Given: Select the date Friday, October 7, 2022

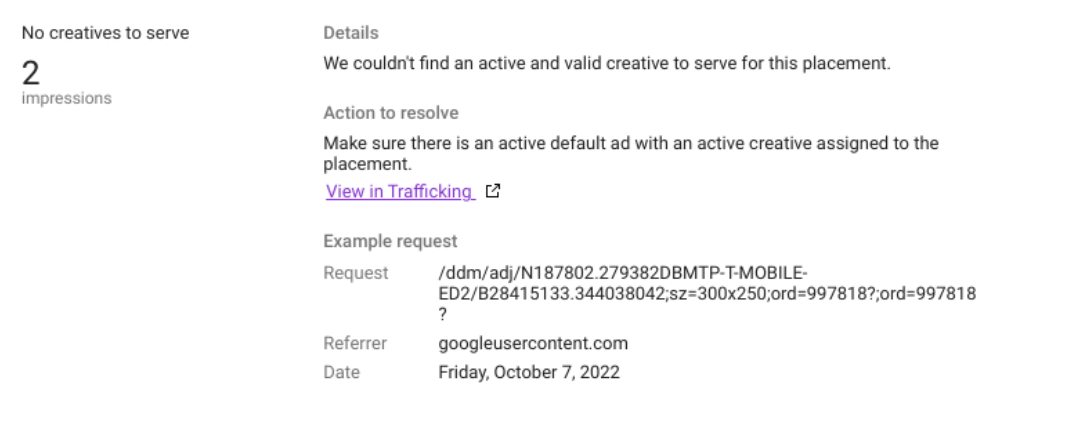Looking at the screenshot, I should [529, 372].
